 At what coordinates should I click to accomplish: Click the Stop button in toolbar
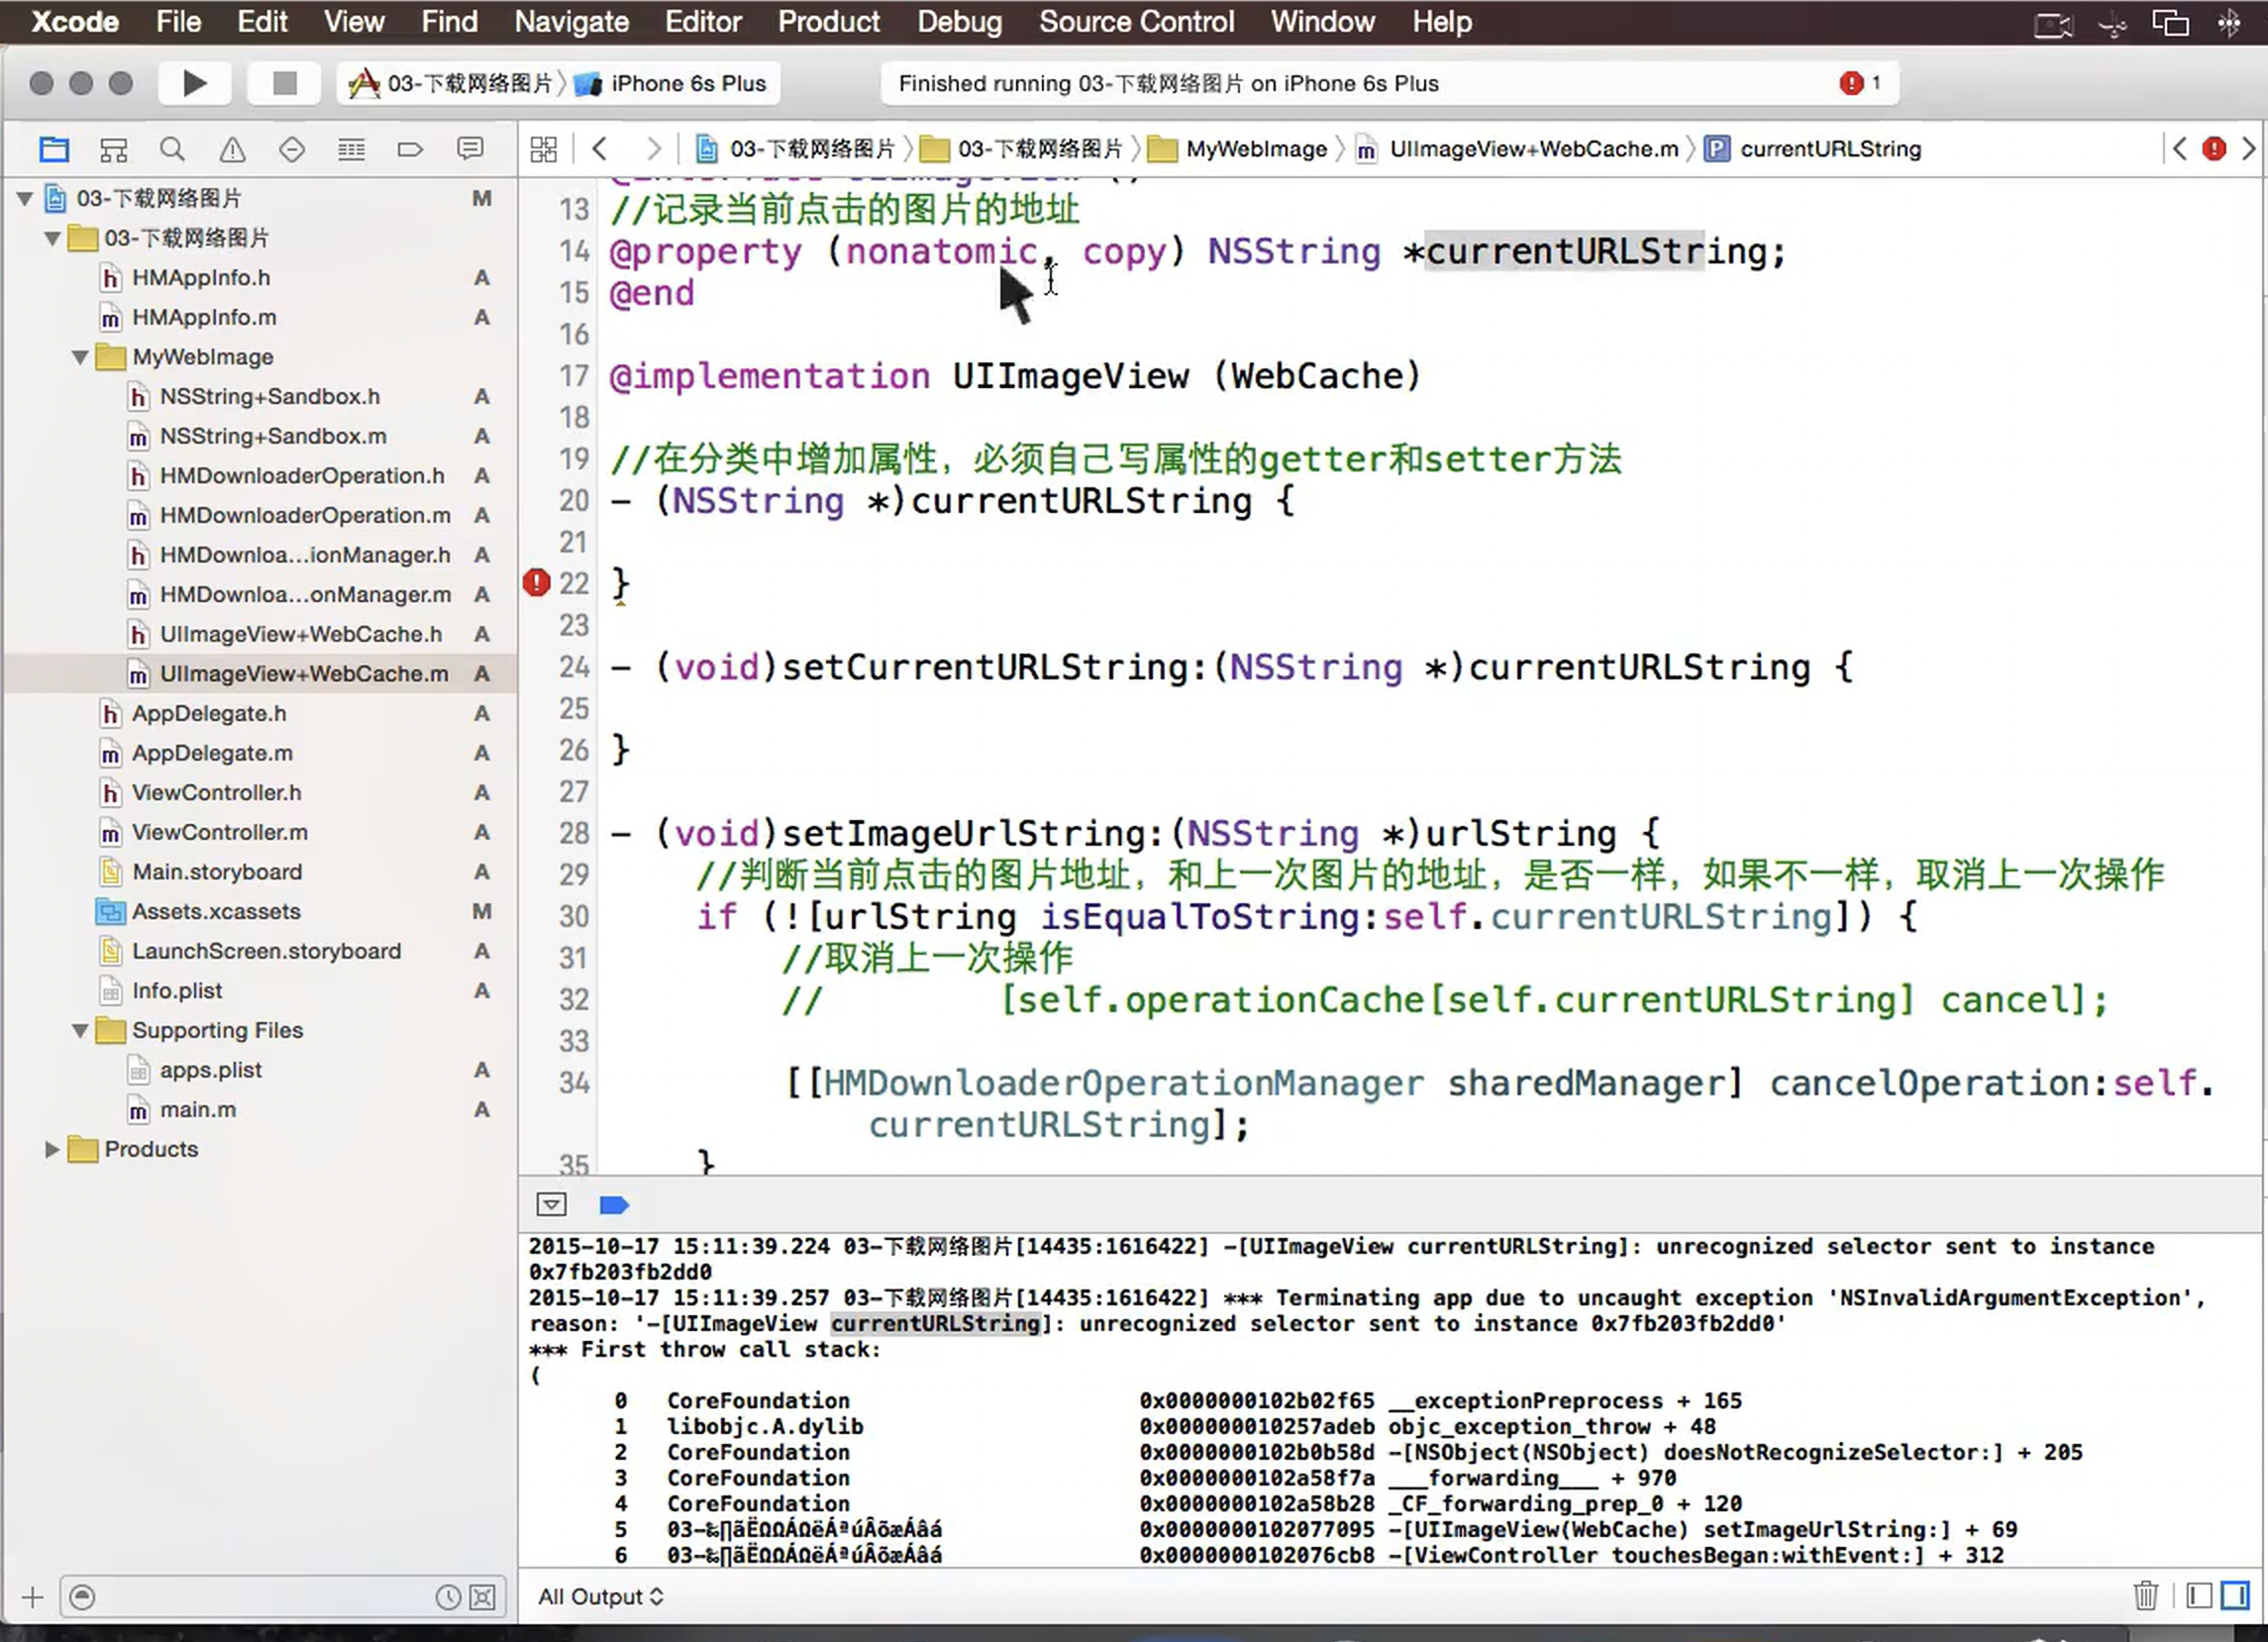click(284, 83)
